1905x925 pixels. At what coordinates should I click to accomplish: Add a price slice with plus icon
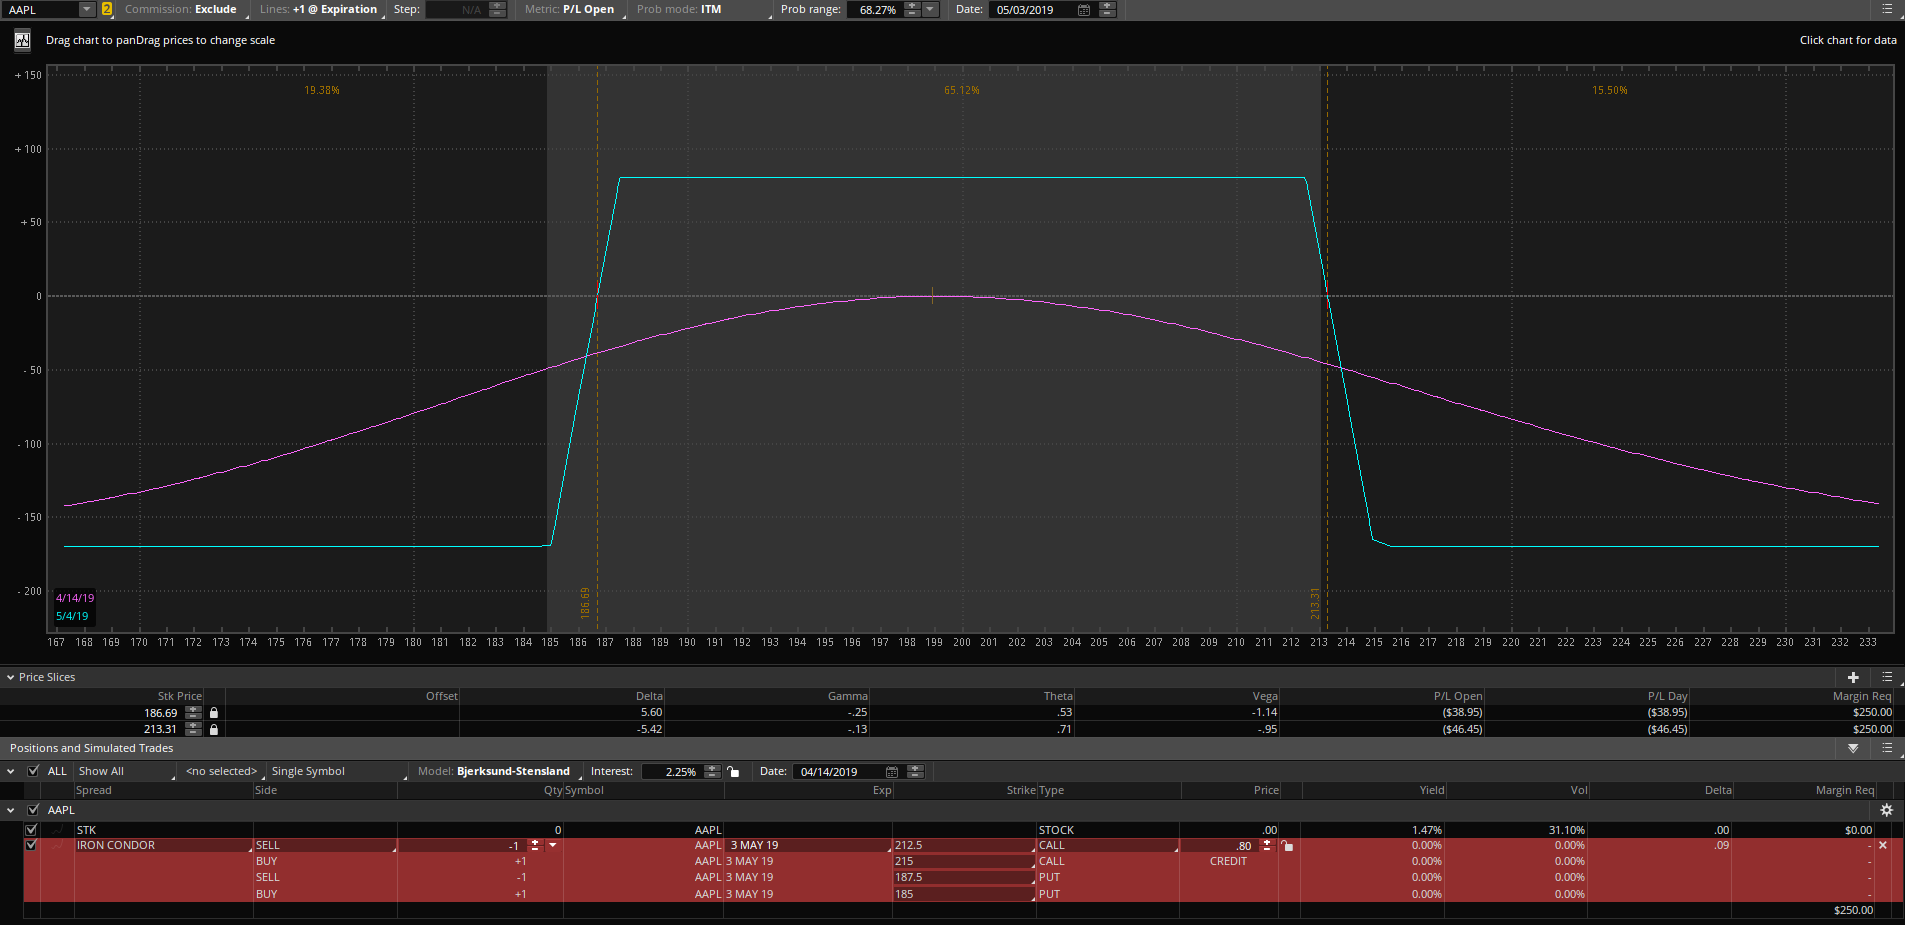1853,677
